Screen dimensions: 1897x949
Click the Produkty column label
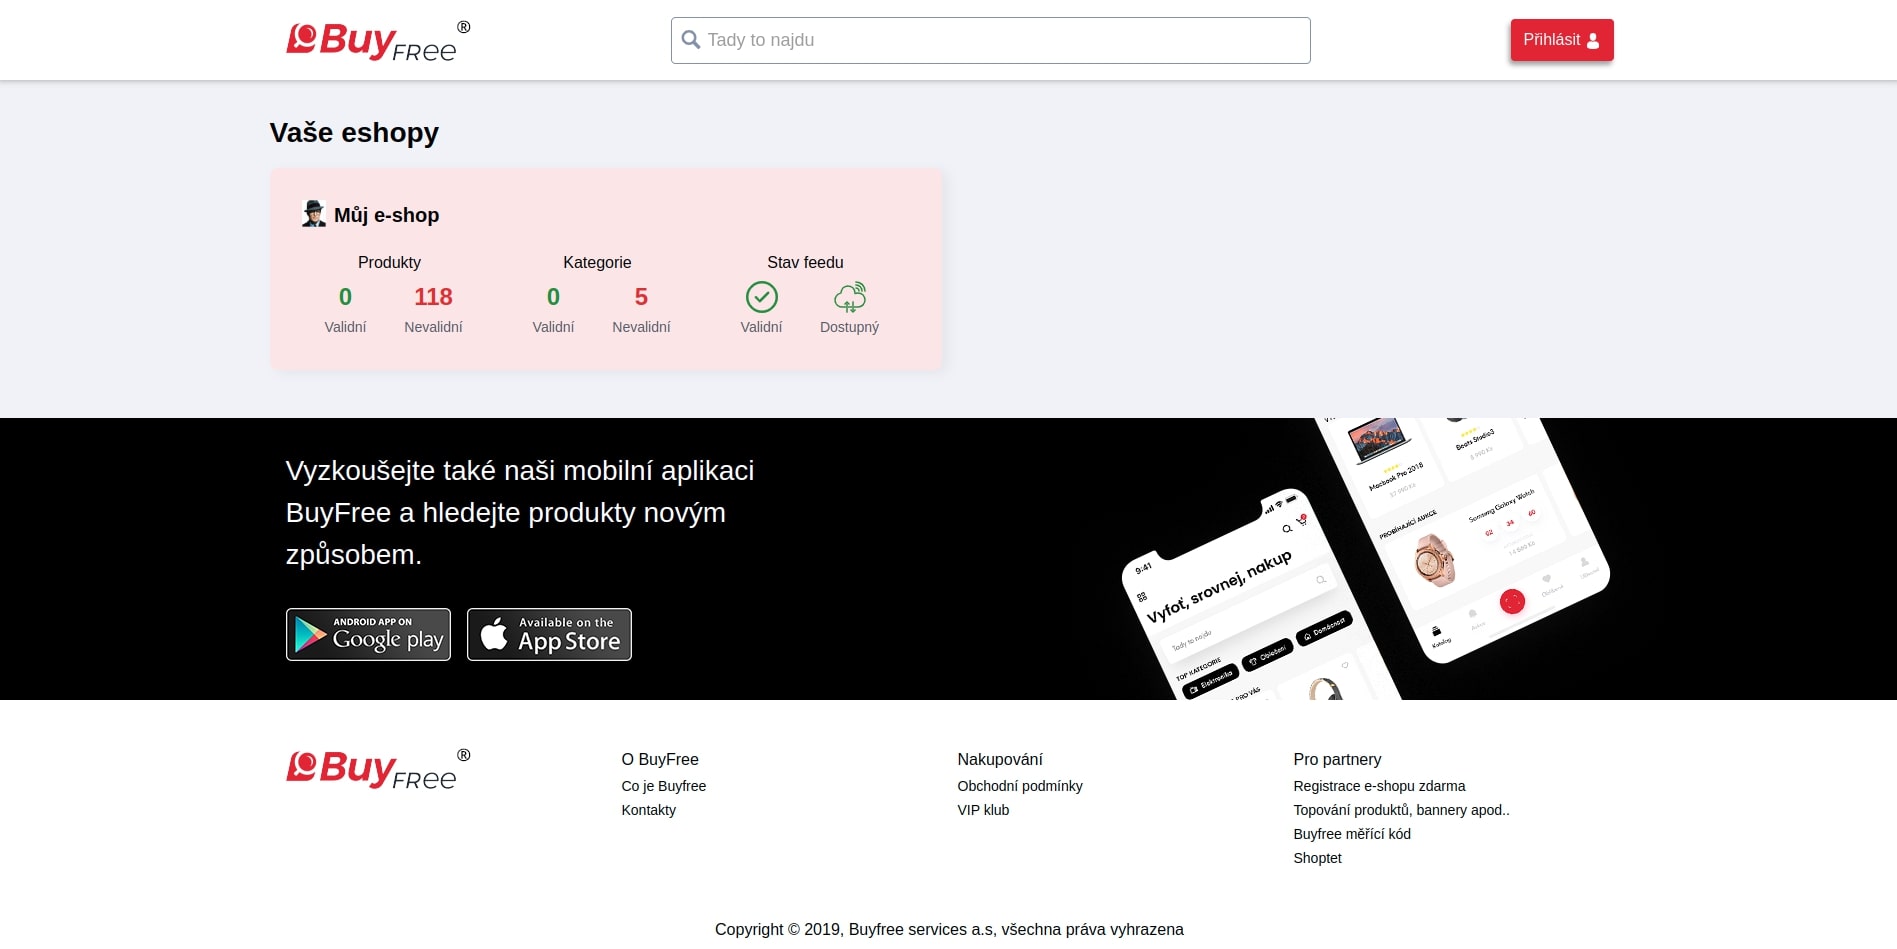(389, 262)
